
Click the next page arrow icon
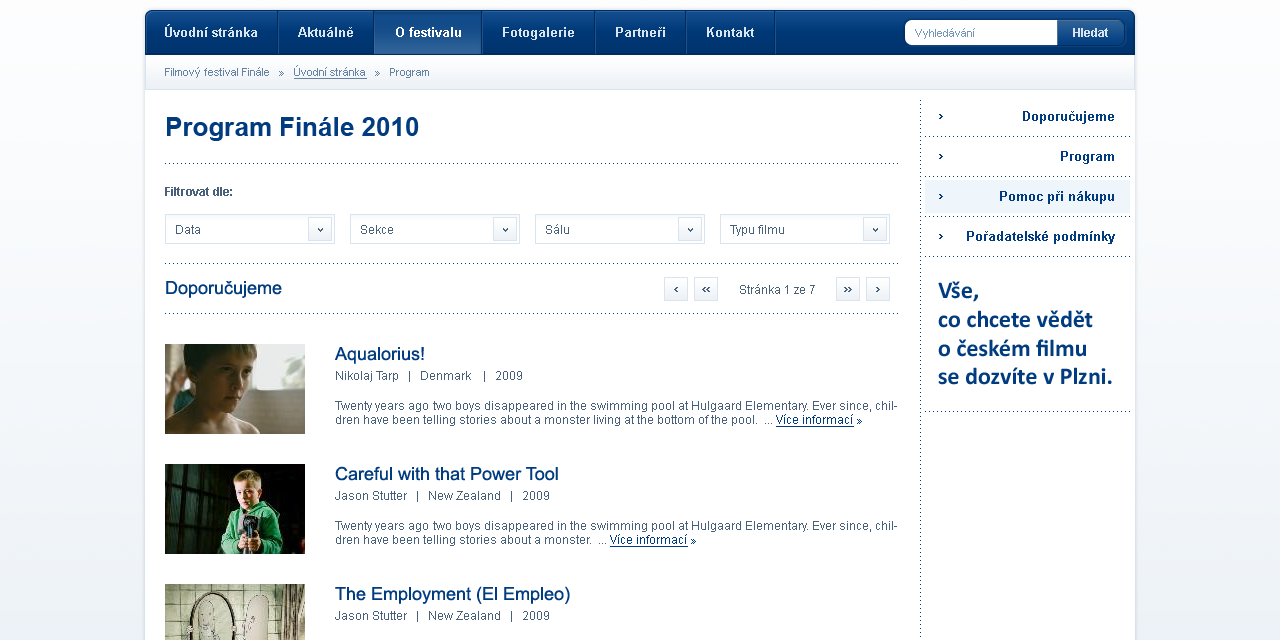(877, 288)
